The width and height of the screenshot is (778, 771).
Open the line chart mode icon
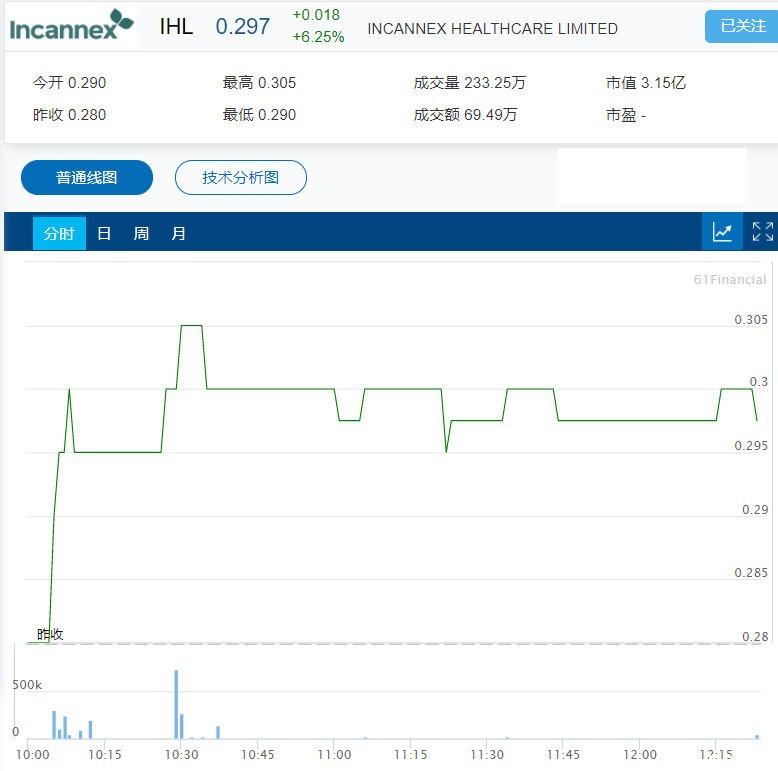[722, 232]
